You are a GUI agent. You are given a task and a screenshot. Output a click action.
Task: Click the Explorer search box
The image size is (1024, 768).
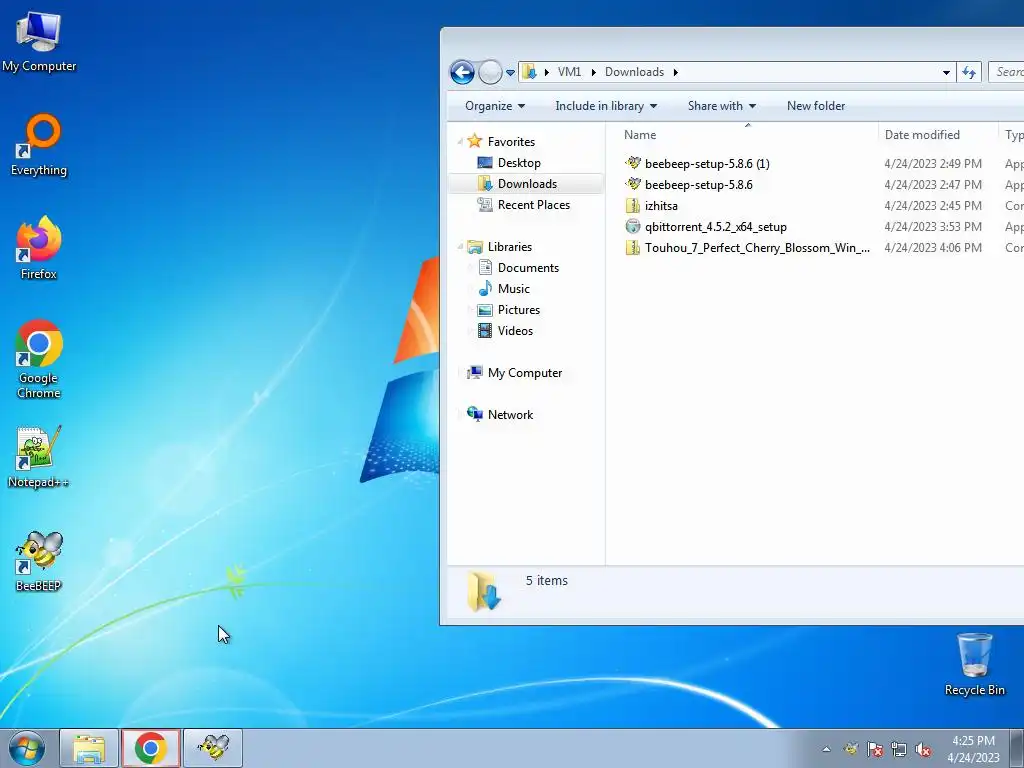coord(1006,72)
